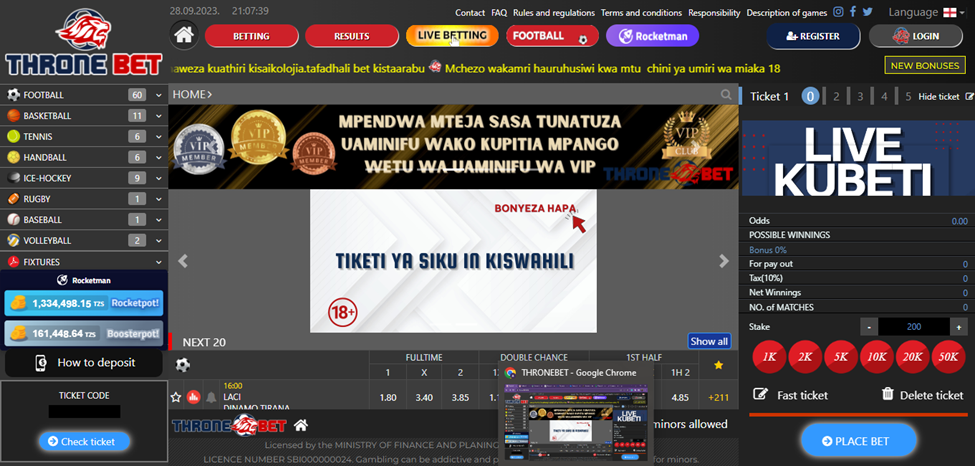Click the Basketball sport icon in sidebar
This screenshot has height=466, width=975.
pos(13,116)
